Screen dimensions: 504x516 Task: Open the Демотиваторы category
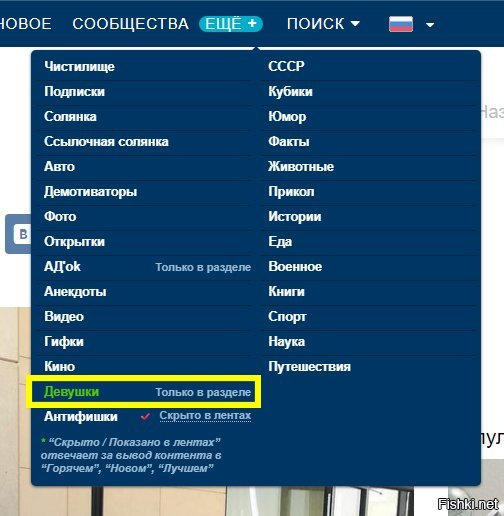[x=90, y=192]
